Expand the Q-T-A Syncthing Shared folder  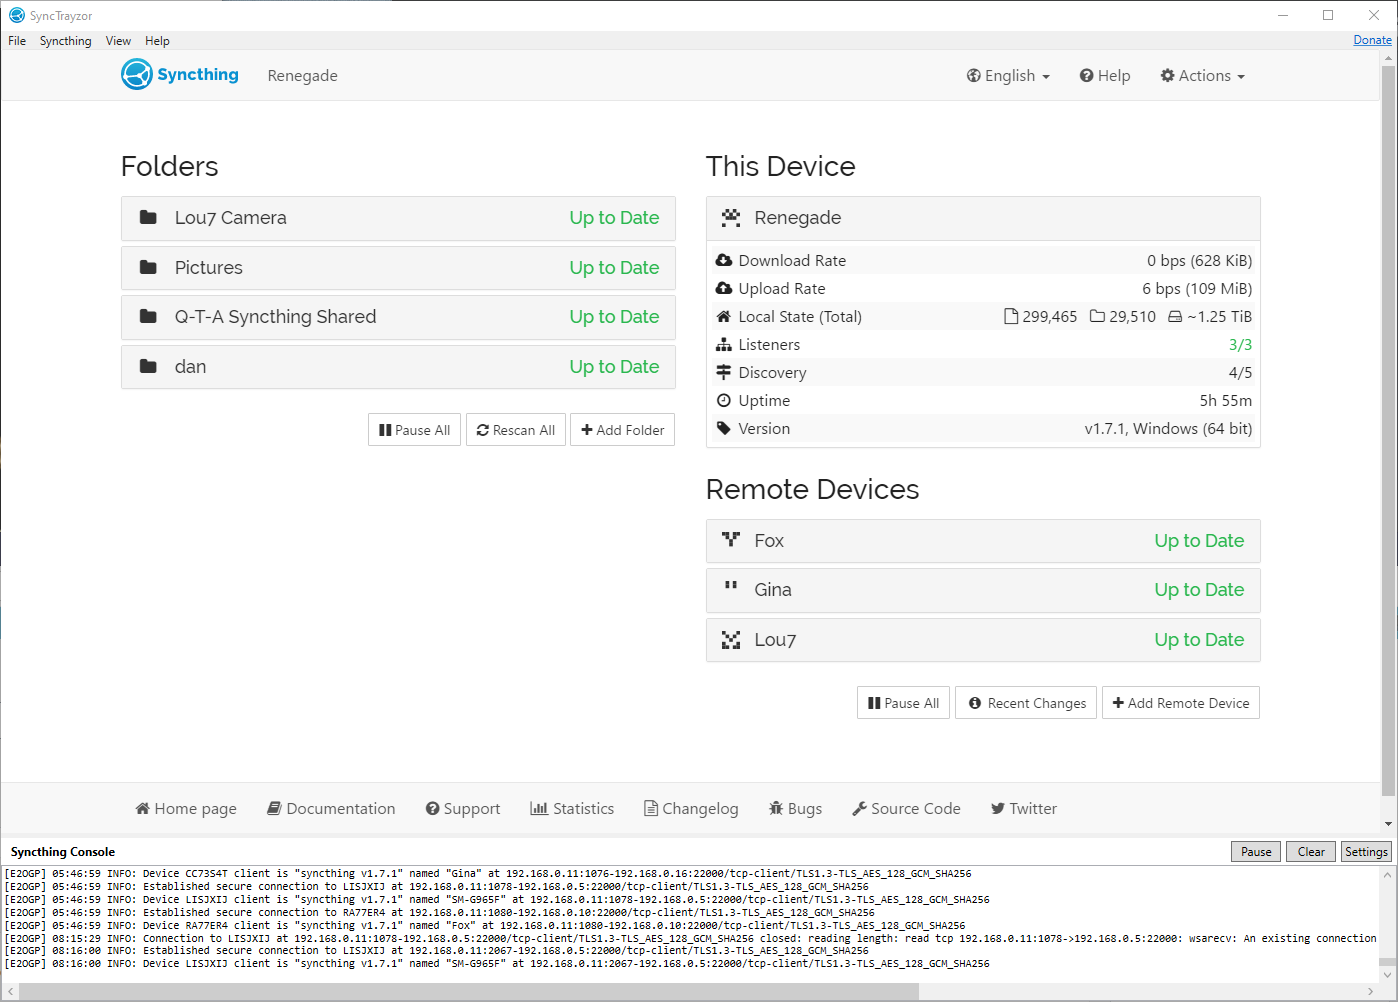(398, 317)
